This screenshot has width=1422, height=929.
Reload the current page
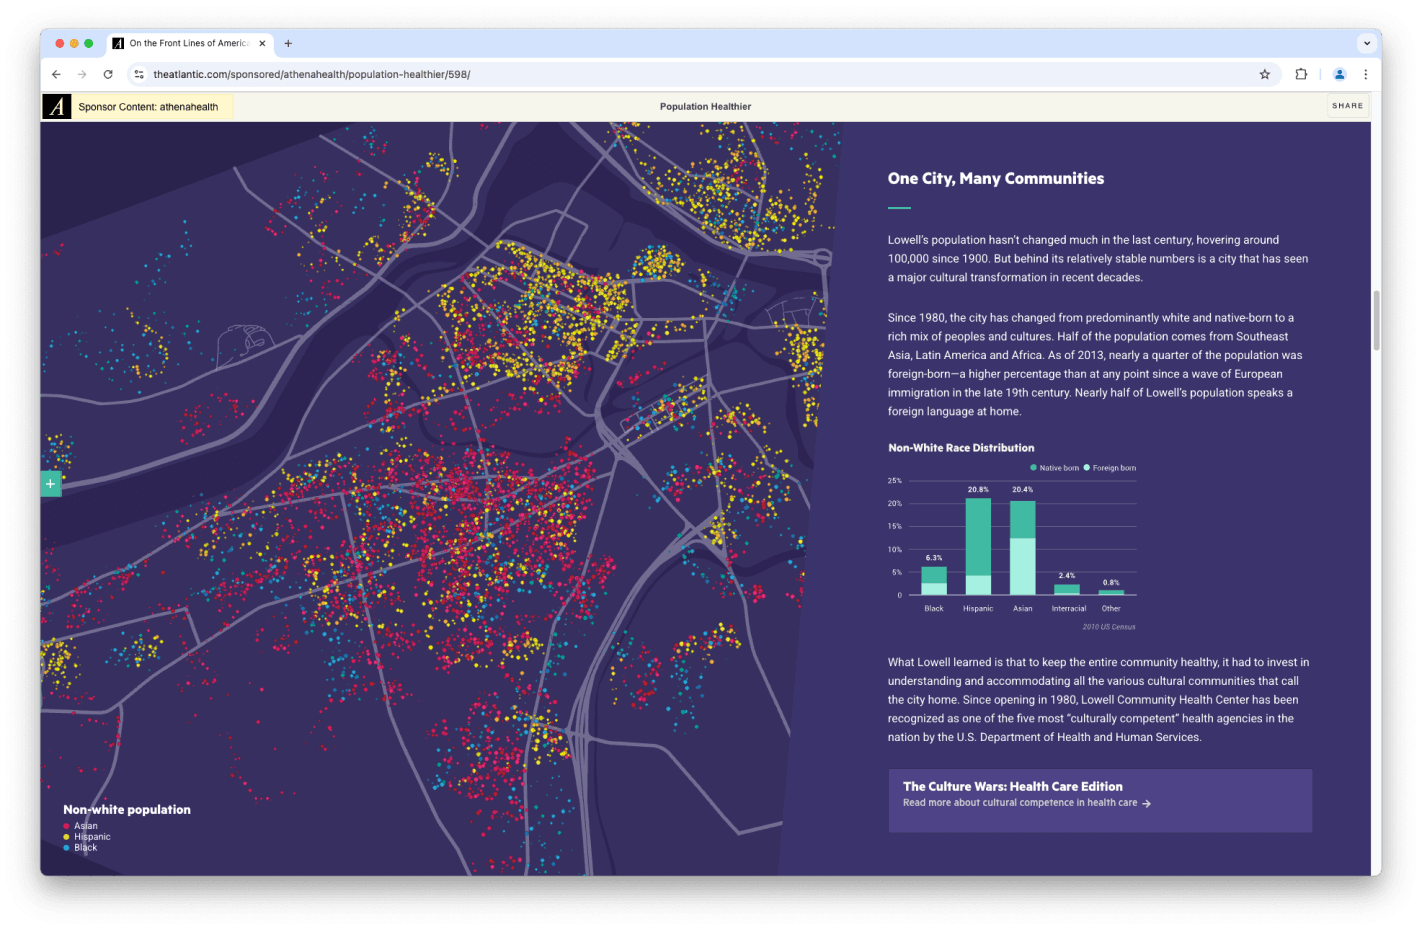[x=108, y=74]
